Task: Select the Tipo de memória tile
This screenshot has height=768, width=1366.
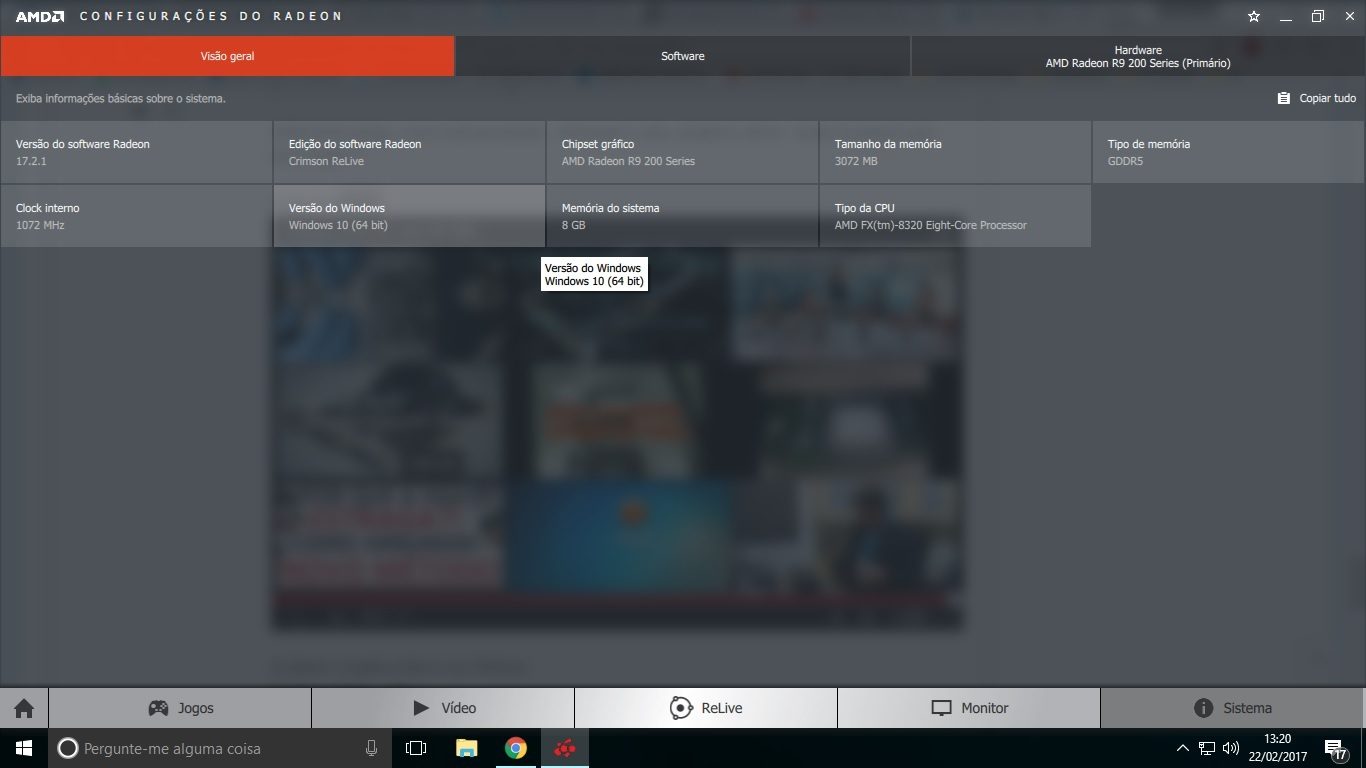Action: [x=1229, y=152]
